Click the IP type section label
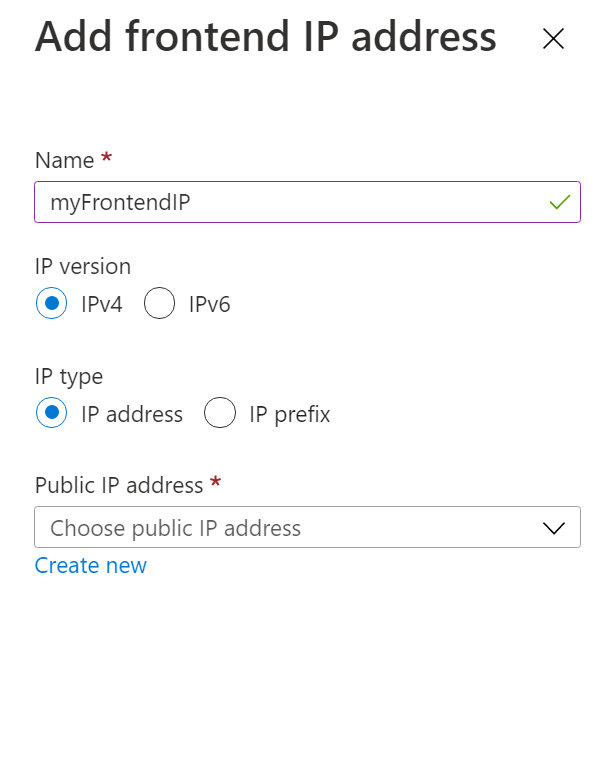The image size is (612, 782). 69,377
